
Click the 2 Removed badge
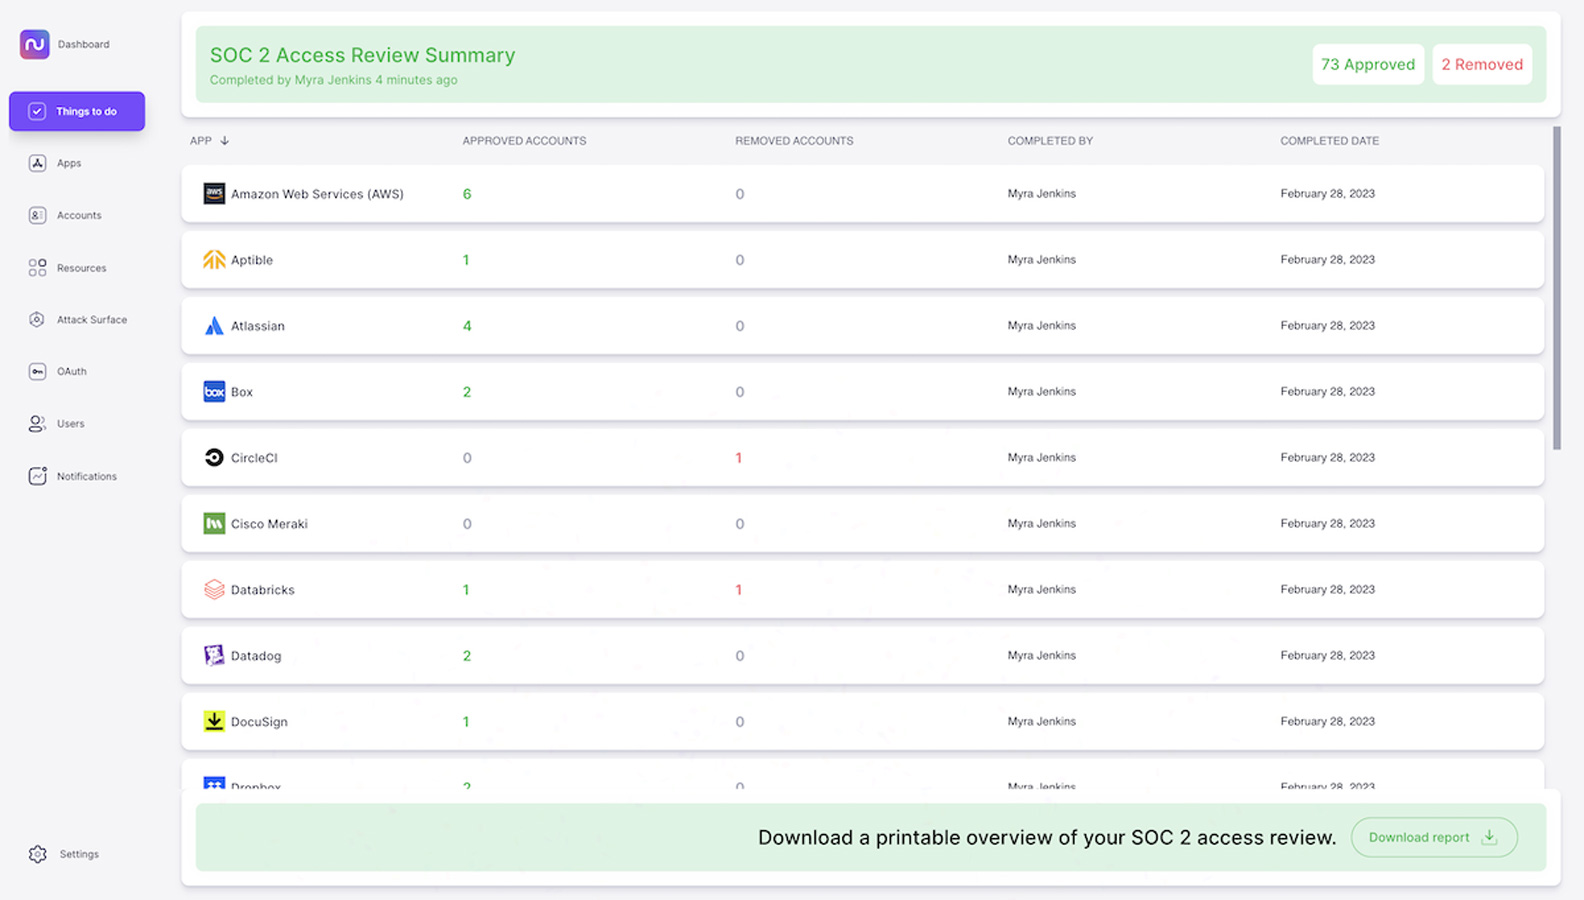tap(1482, 64)
